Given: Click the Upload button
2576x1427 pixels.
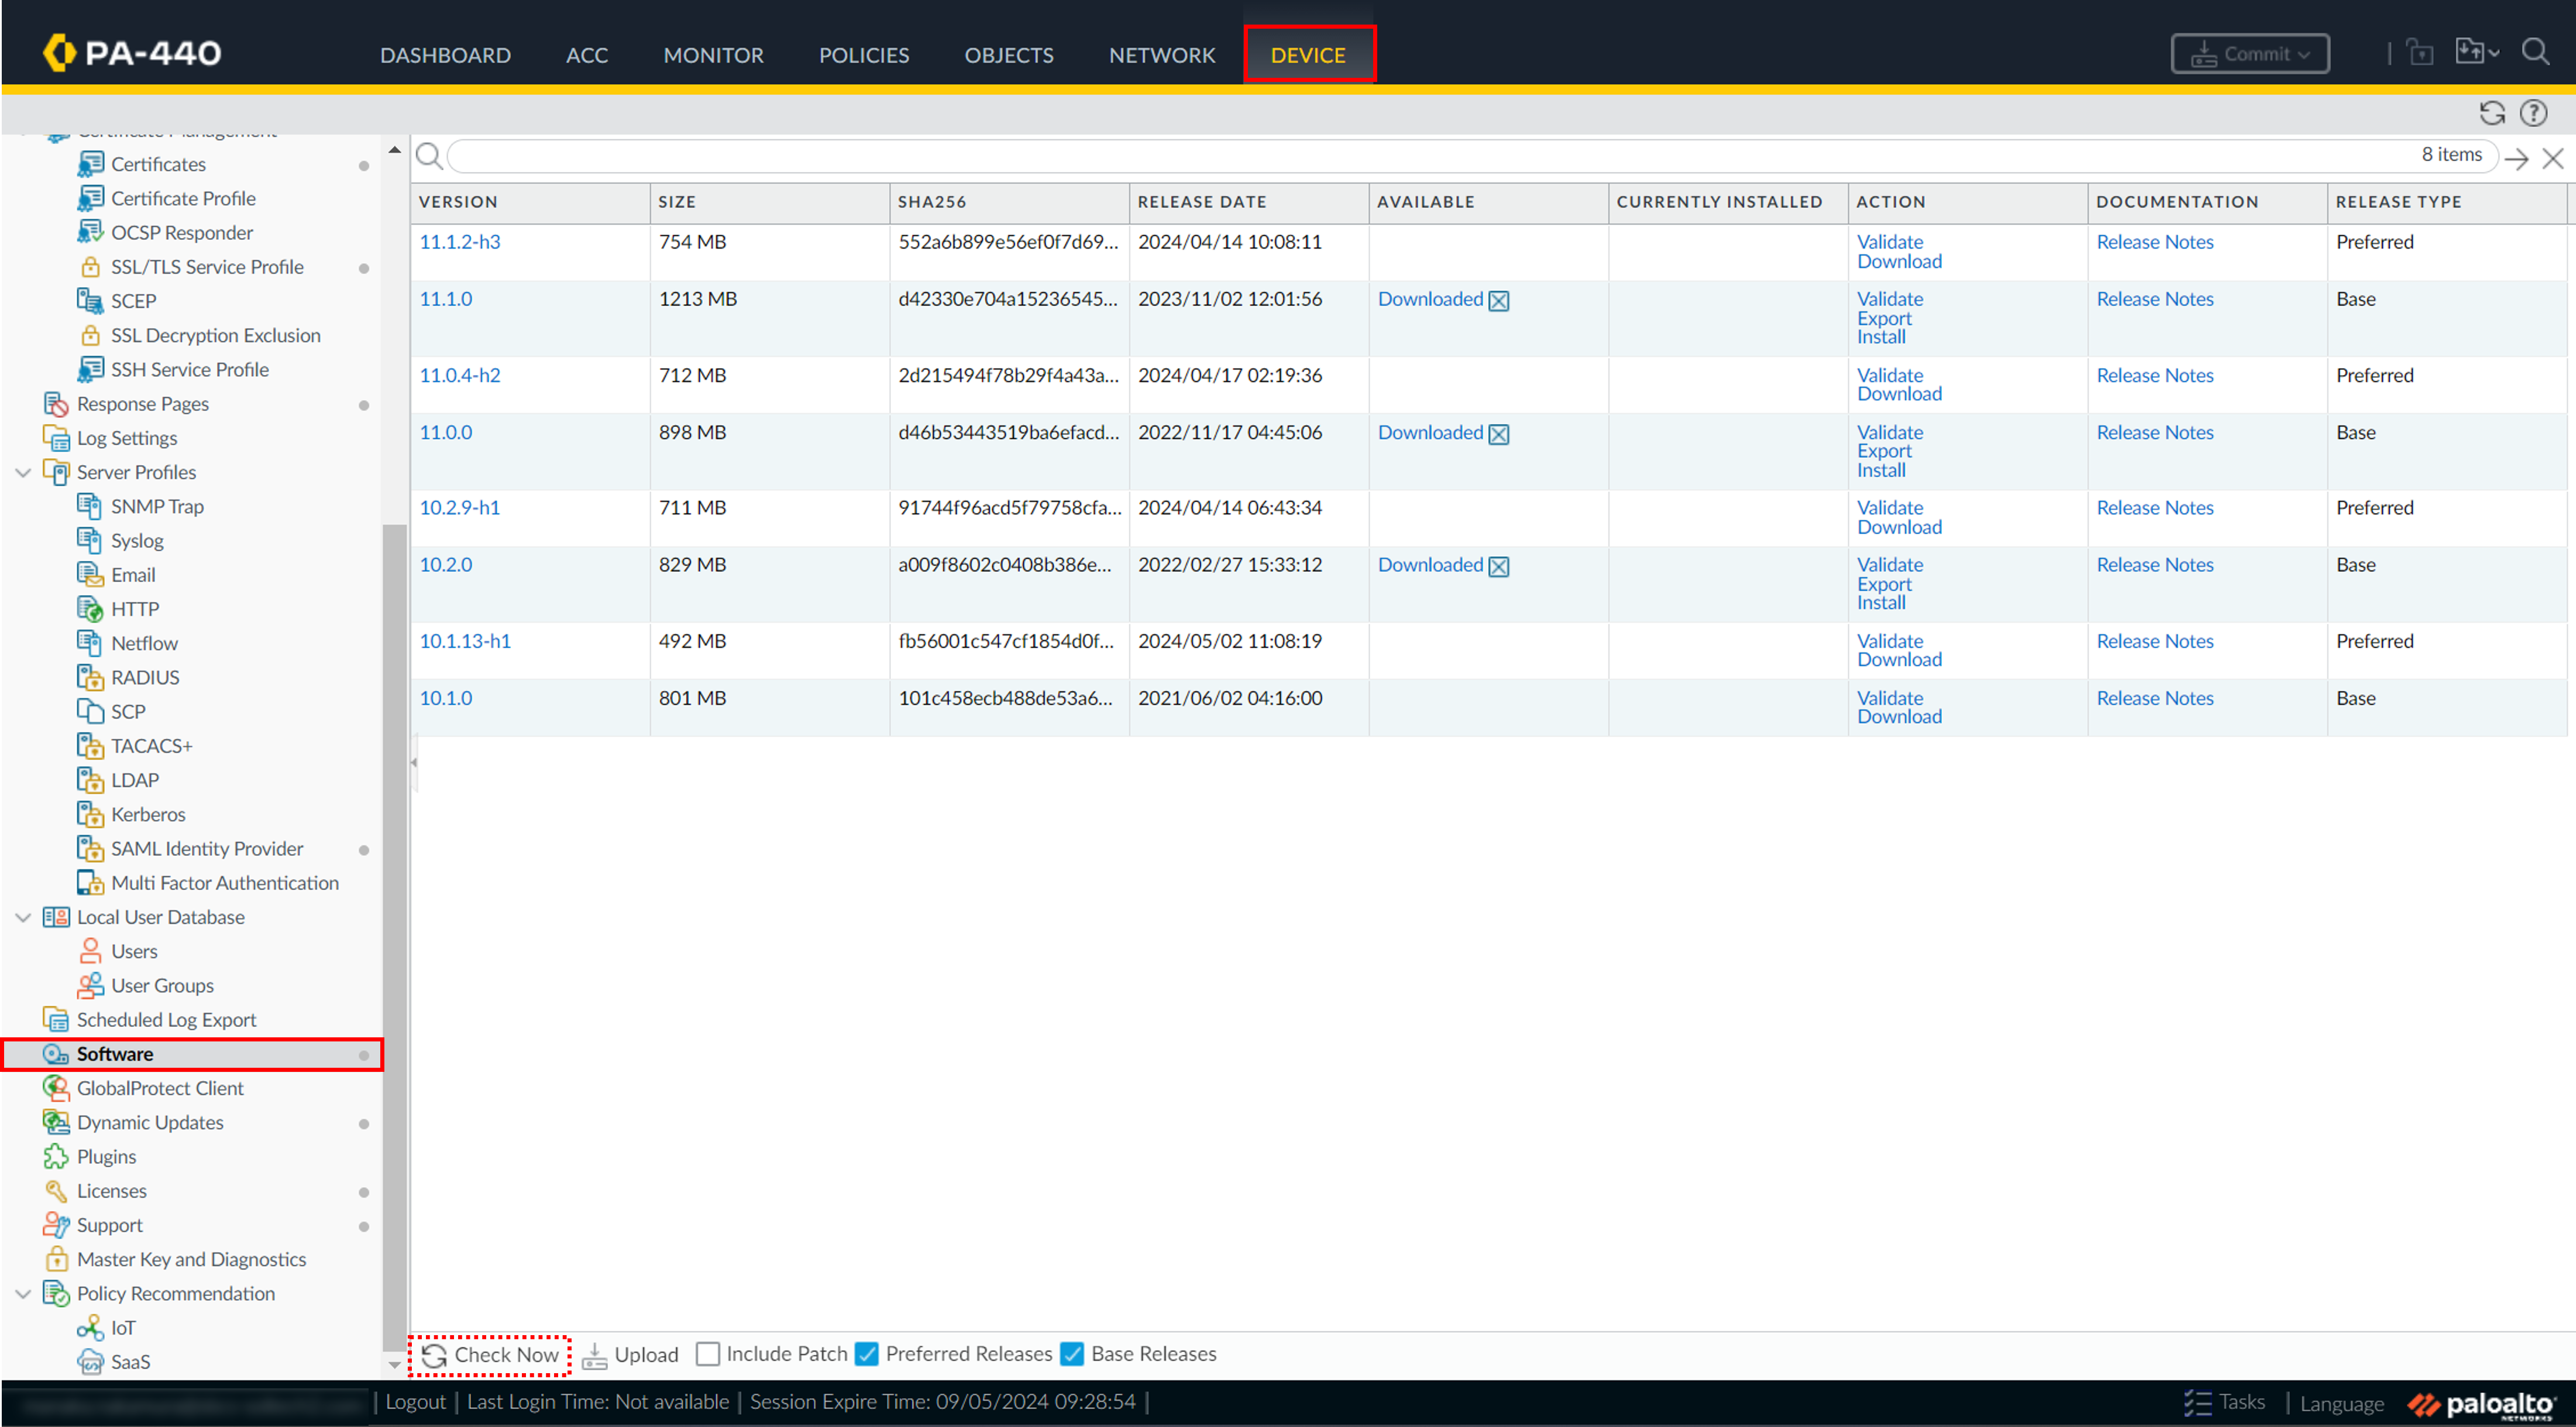Looking at the screenshot, I should pyautogui.click(x=630, y=1355).
